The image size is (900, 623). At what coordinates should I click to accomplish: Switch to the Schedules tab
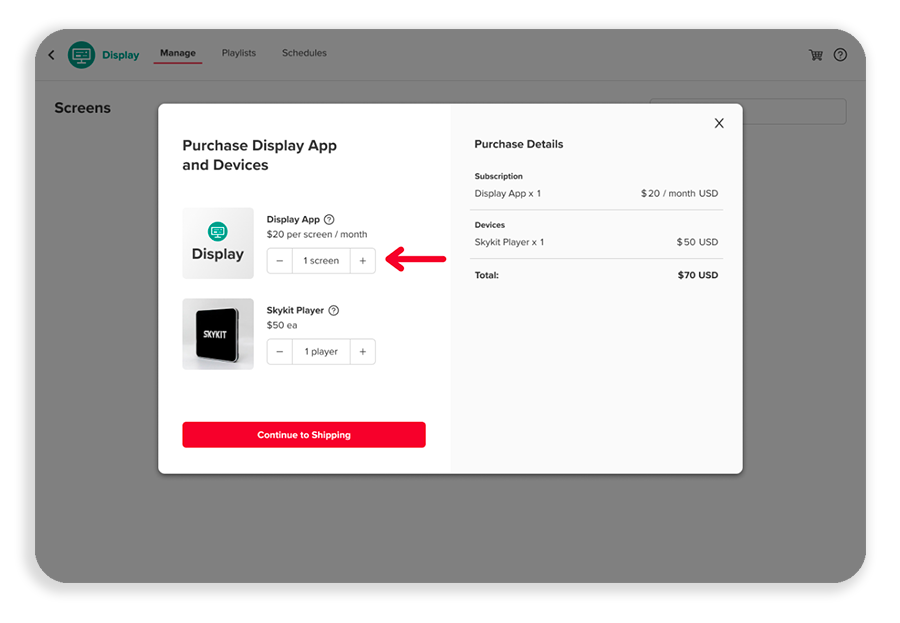pyautogui.click(x=304, y=53)
